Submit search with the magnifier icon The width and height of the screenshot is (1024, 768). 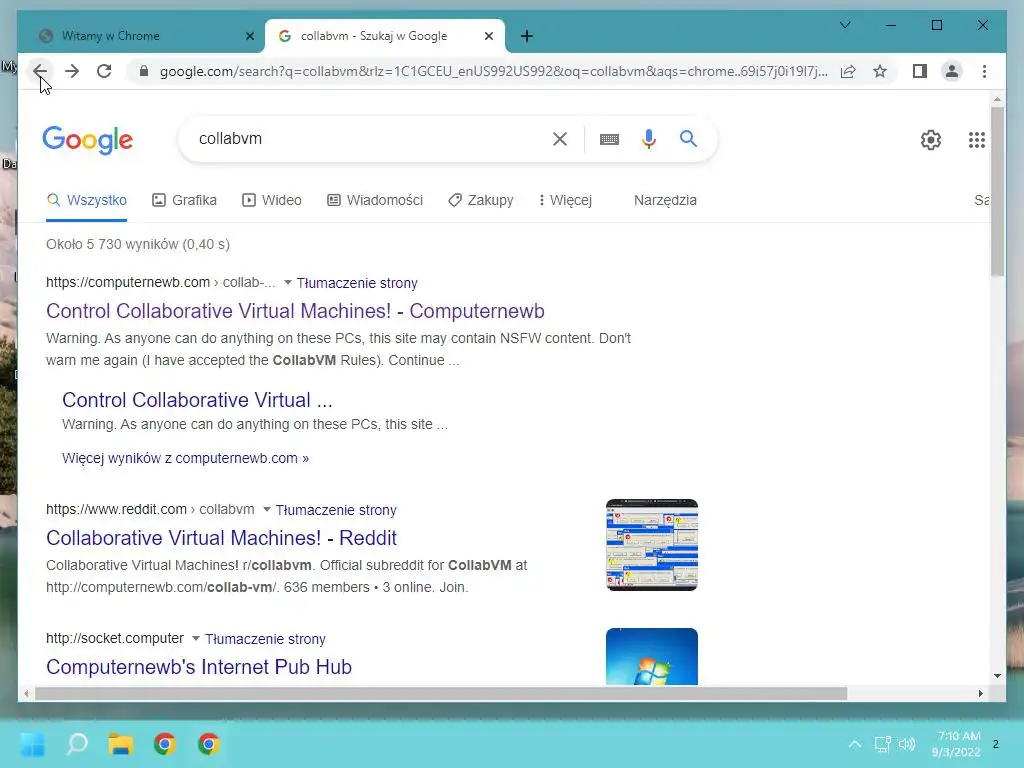pyautogui.click(x=688, y=138)
